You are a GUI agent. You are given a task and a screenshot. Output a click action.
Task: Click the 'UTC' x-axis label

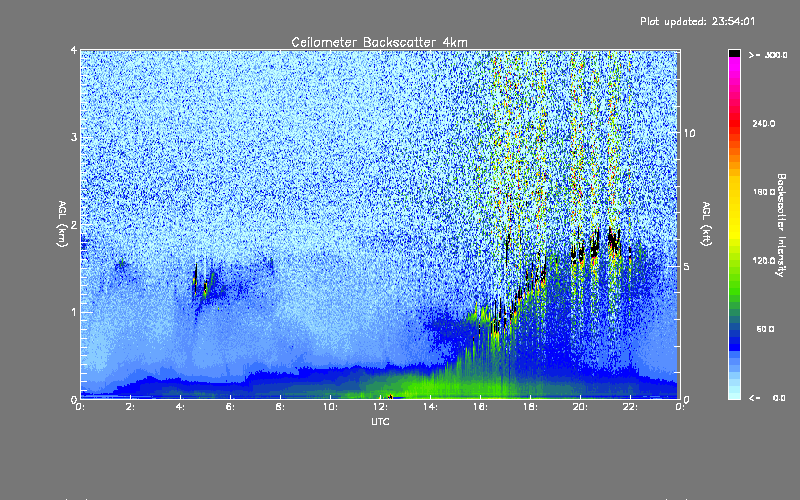(x=380, y=422)
